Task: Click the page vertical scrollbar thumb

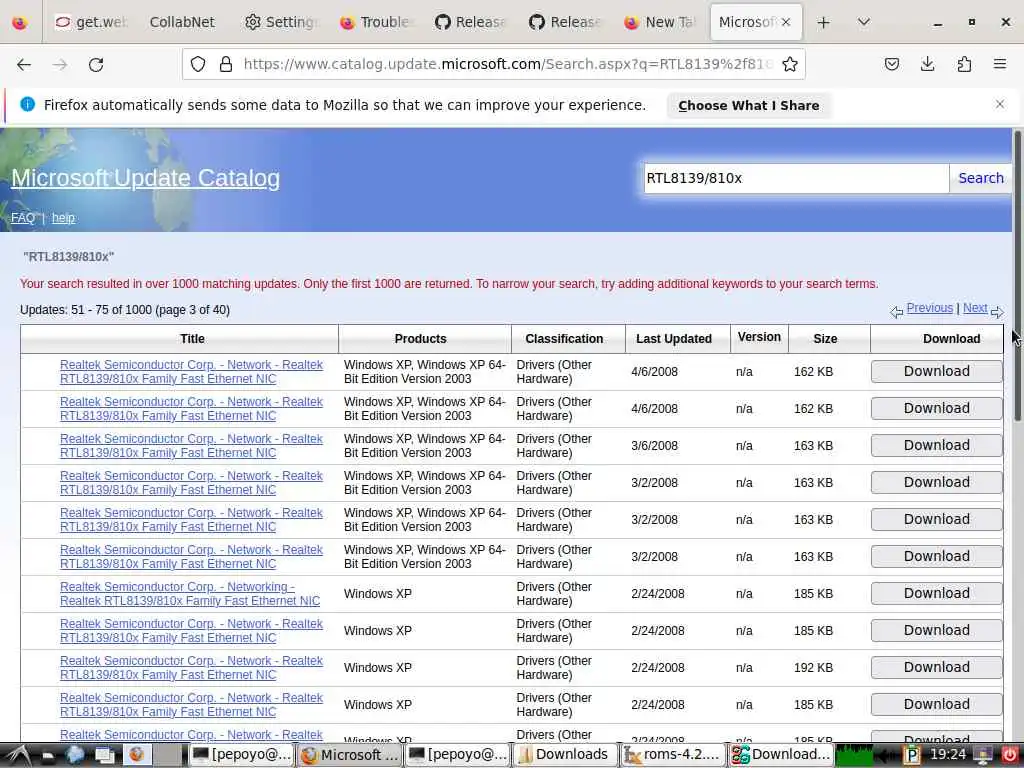Action: coord(1017,274)
